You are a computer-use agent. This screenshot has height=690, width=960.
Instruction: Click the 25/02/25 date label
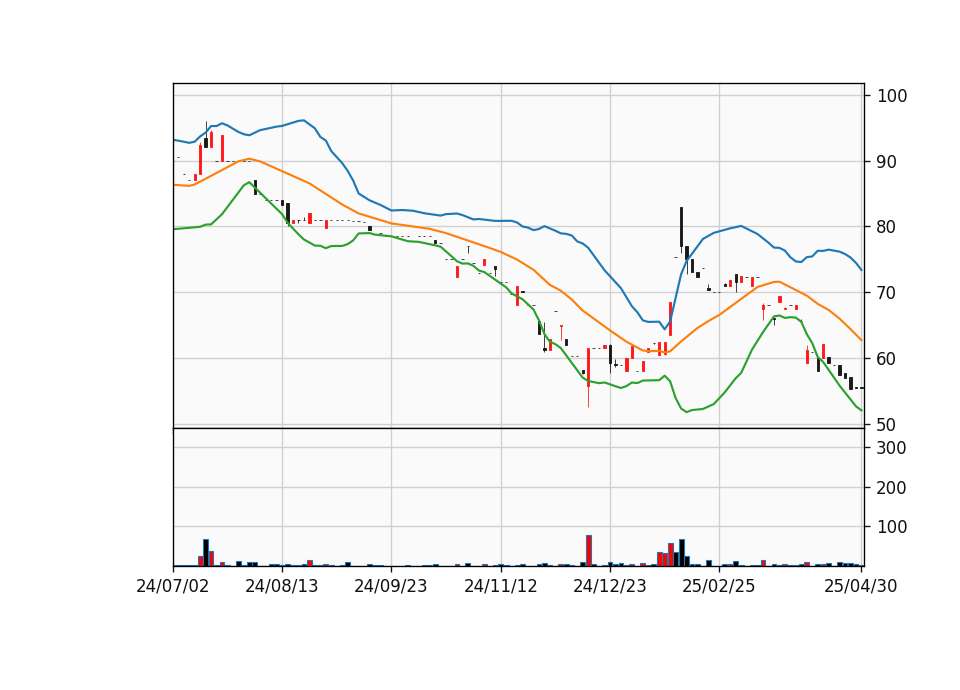tap(719, 586)
